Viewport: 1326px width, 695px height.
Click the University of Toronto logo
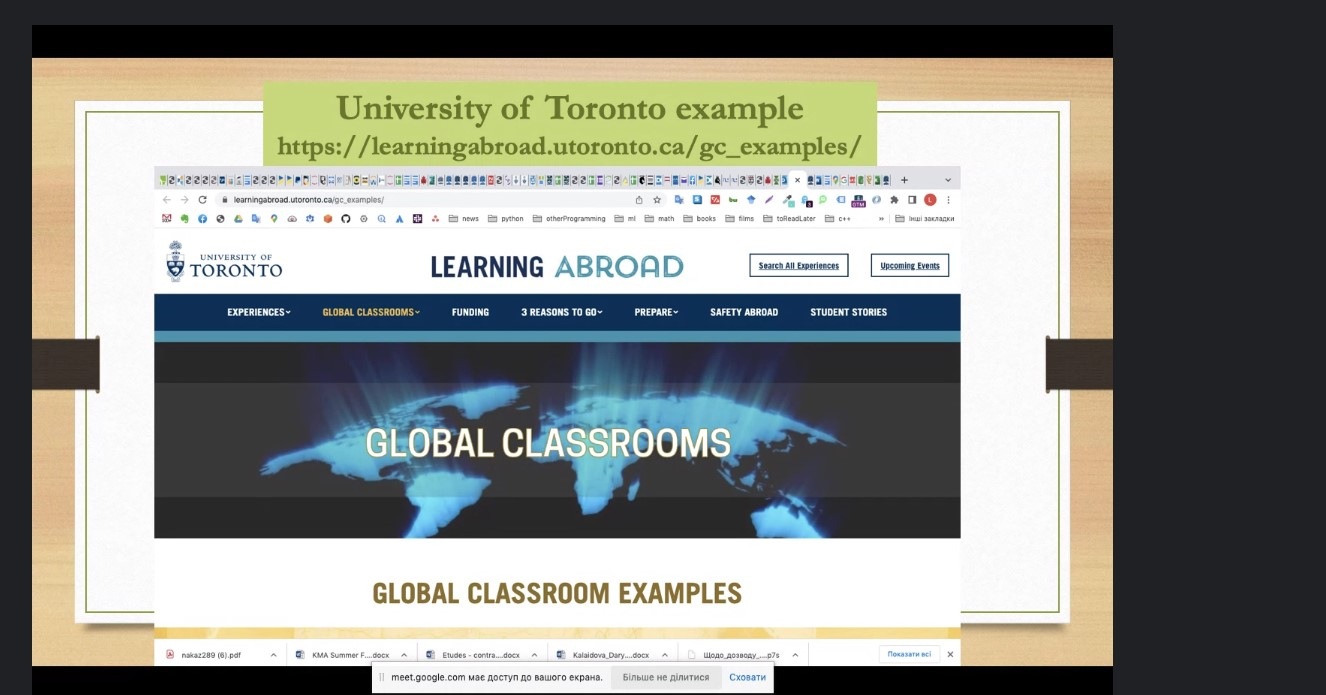[224, 262]
